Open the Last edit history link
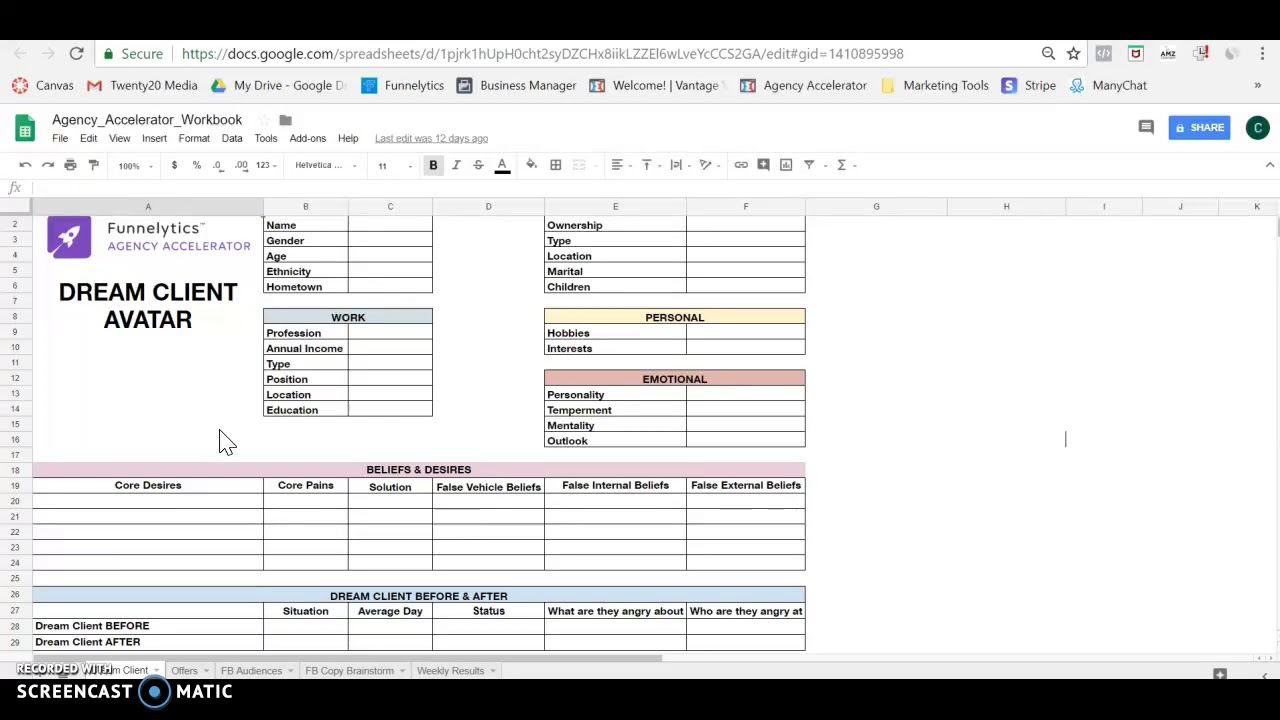Screen dimensions: 1280x720 (x=431, y=138)
